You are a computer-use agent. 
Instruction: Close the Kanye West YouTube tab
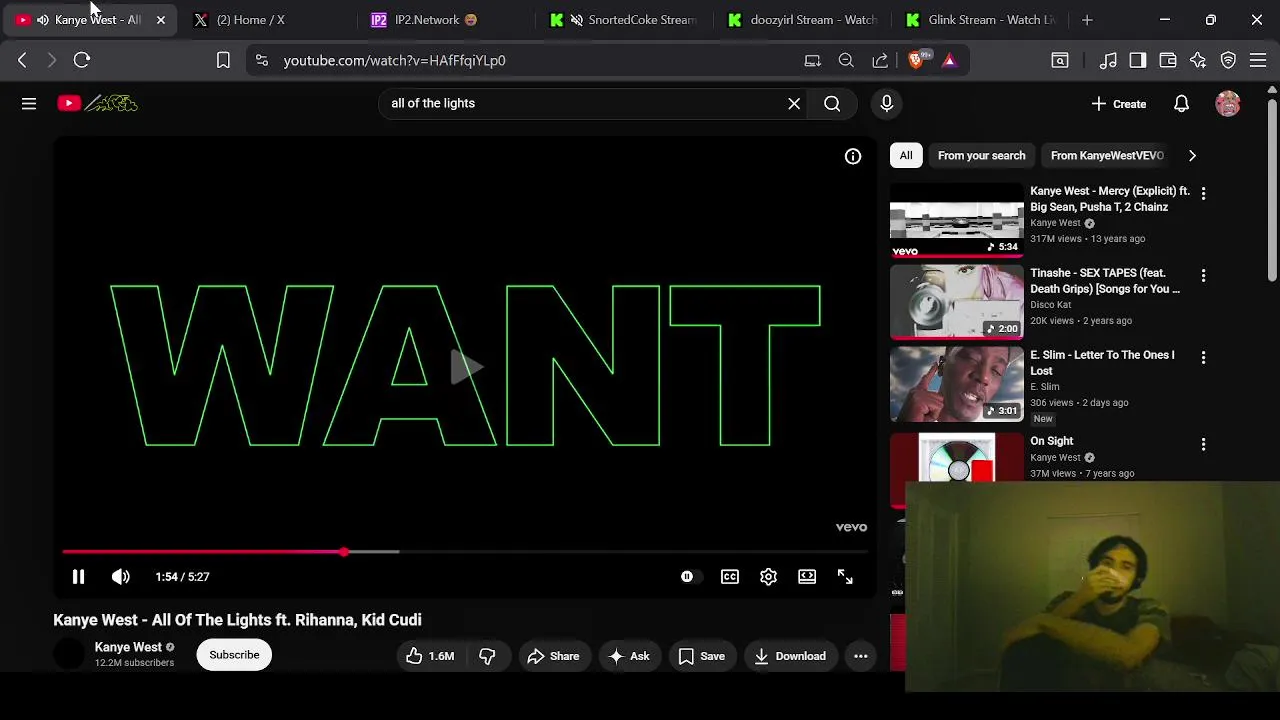tap(161, 20)
